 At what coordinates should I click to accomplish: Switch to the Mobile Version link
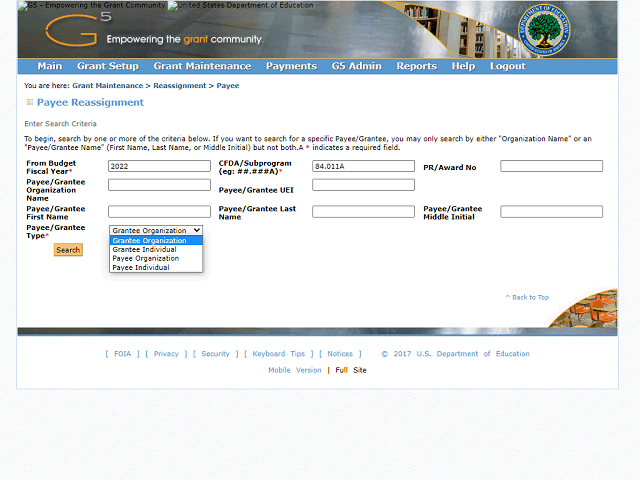[x=295, y=370]
